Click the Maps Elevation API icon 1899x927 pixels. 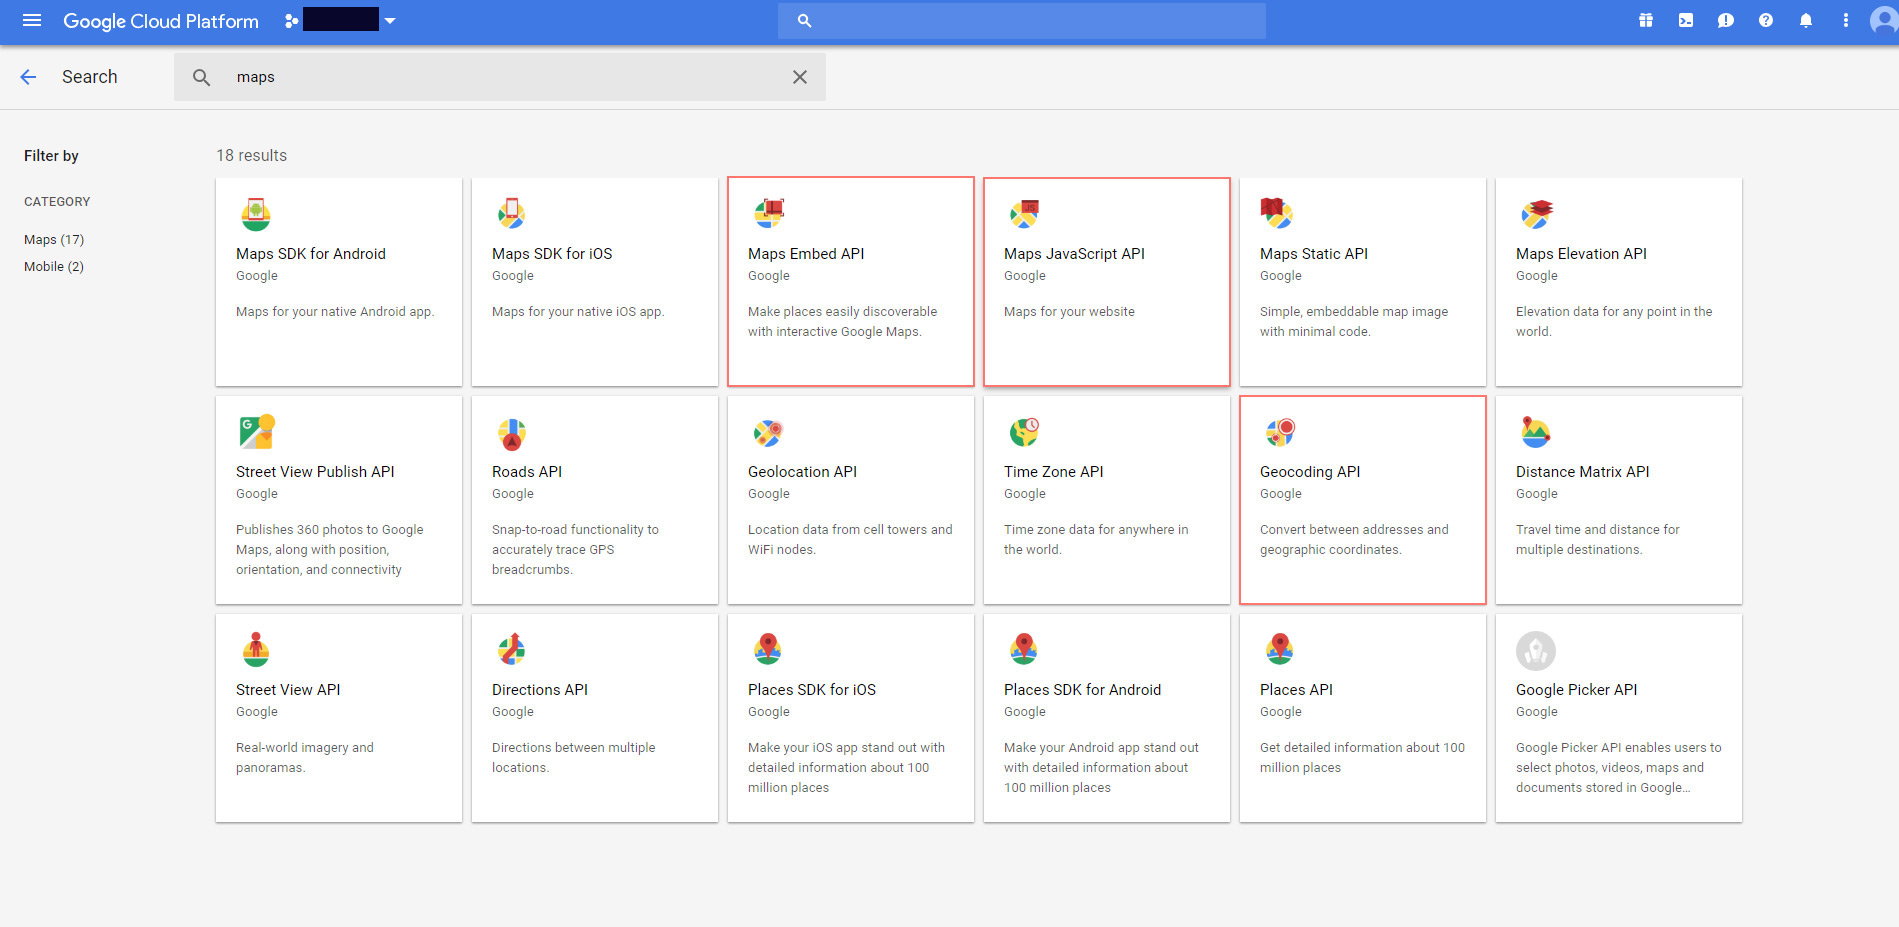click(x=1536, y=214)
